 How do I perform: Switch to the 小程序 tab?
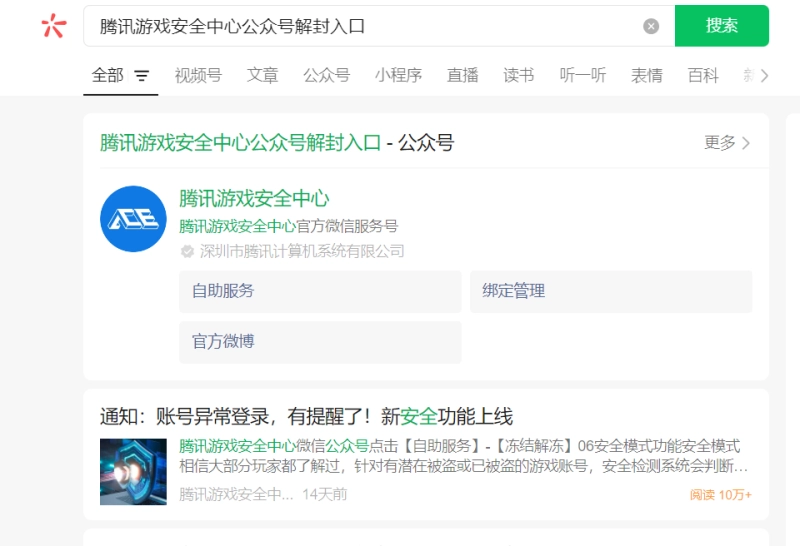pyautogui.click(x=398, y=76)
